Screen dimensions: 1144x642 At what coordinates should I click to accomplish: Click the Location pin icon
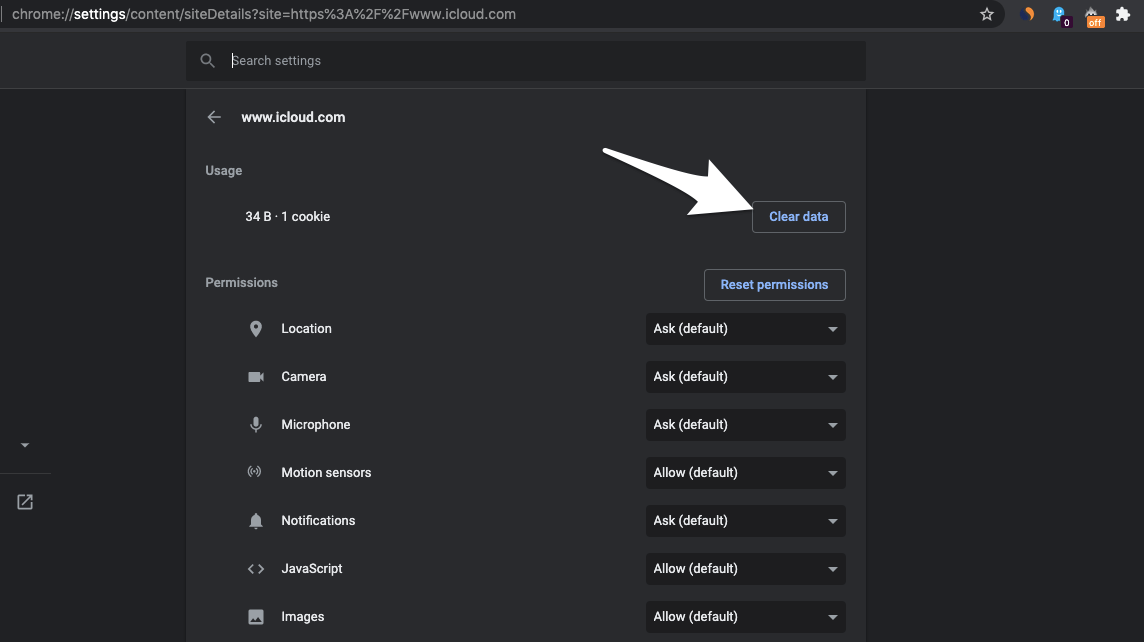tap(256, 329)
